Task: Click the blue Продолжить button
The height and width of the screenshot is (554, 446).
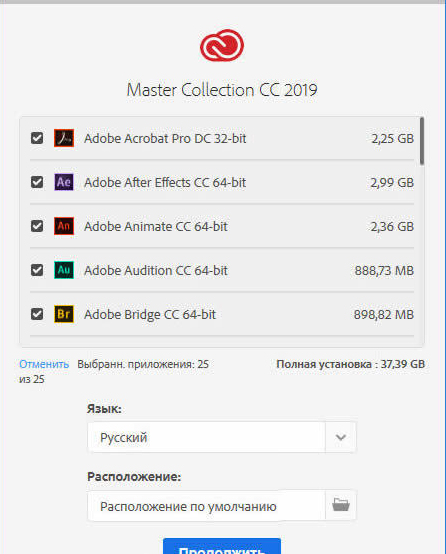Action: [222, 546]
